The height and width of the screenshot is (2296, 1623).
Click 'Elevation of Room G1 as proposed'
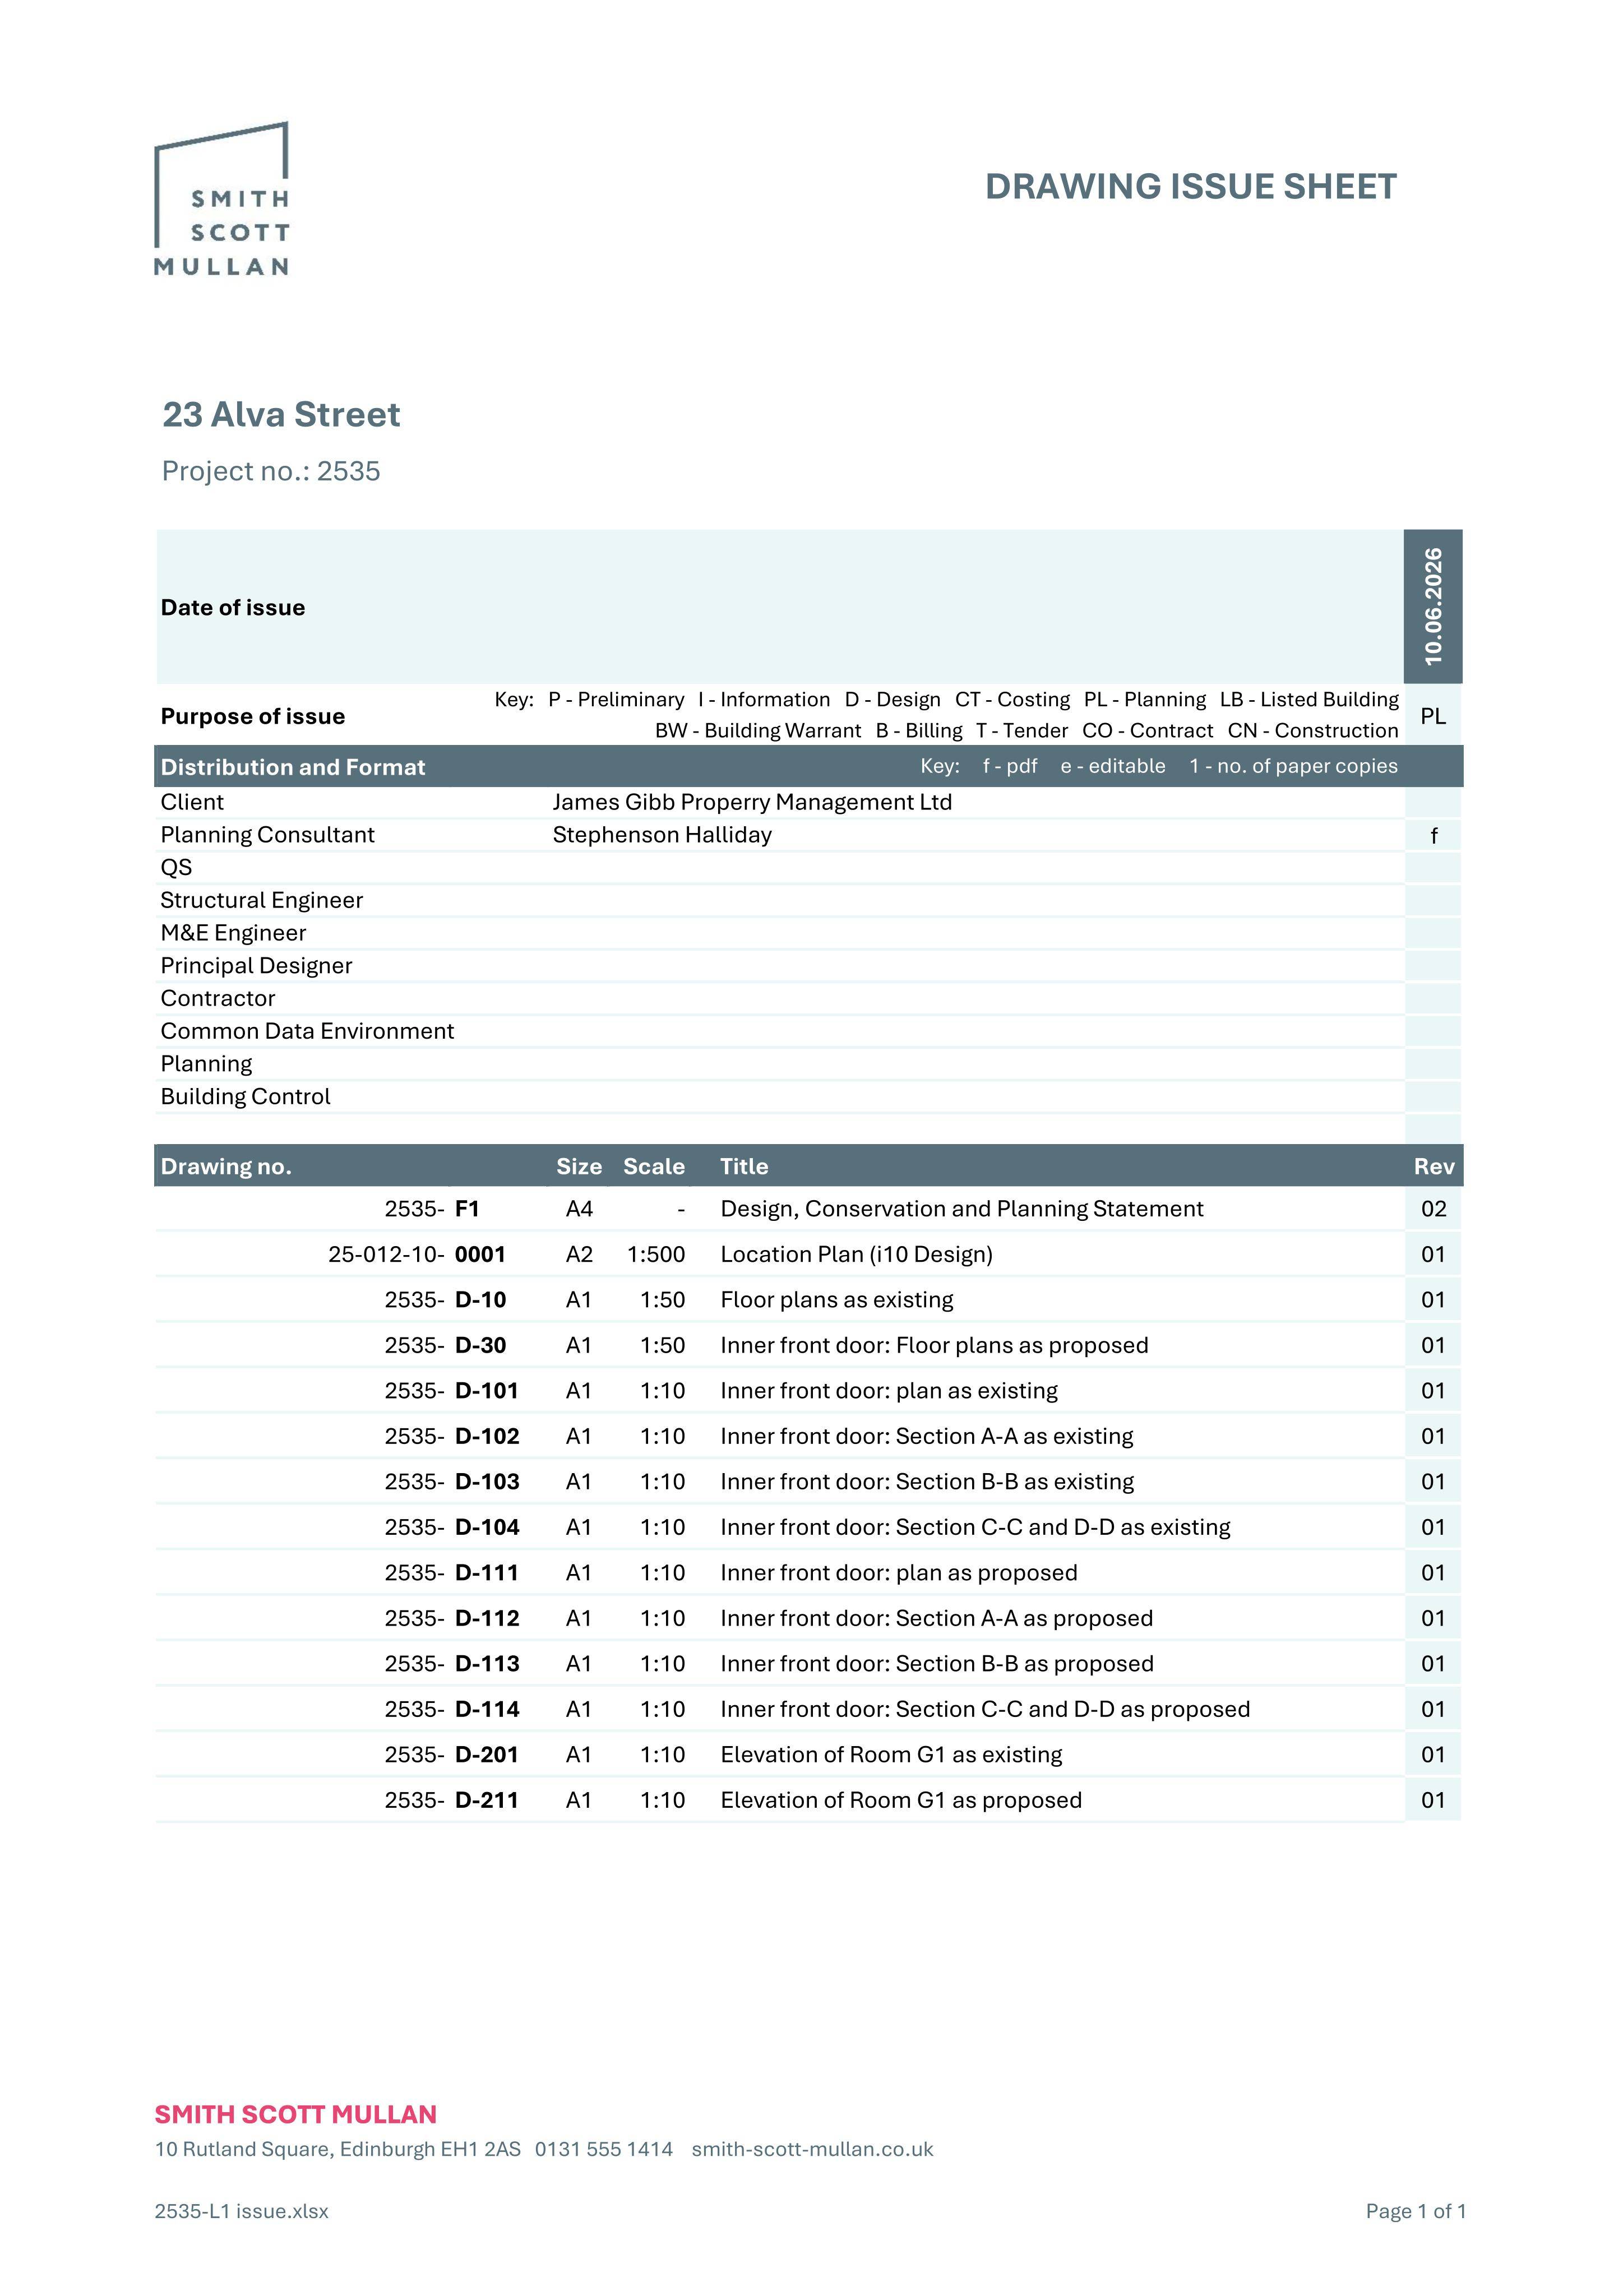[x=900, y=1801]
